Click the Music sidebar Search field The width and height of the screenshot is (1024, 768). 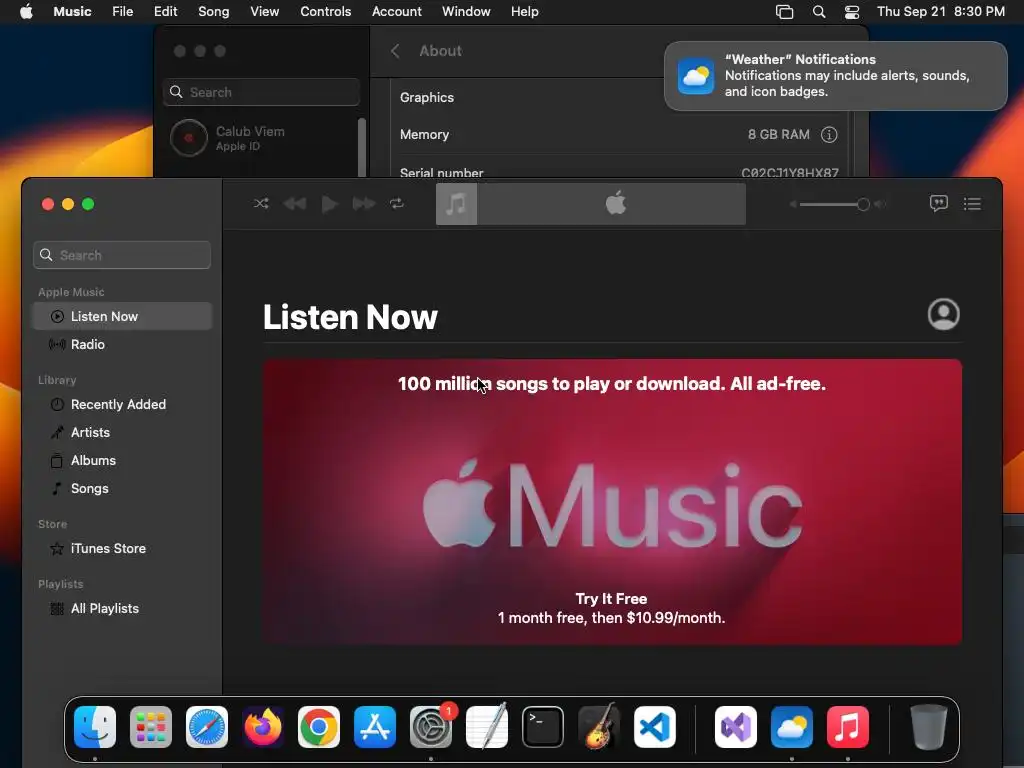click(x=122, y=255)
